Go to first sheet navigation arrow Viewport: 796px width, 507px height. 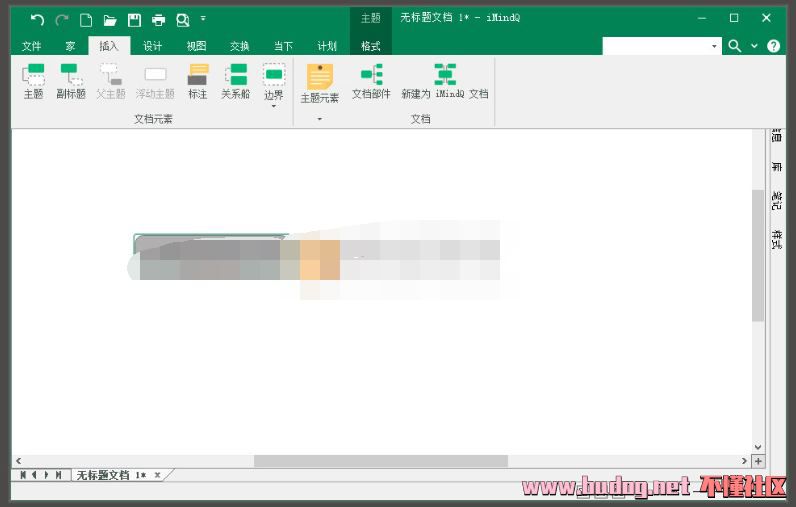pos(23,475)
